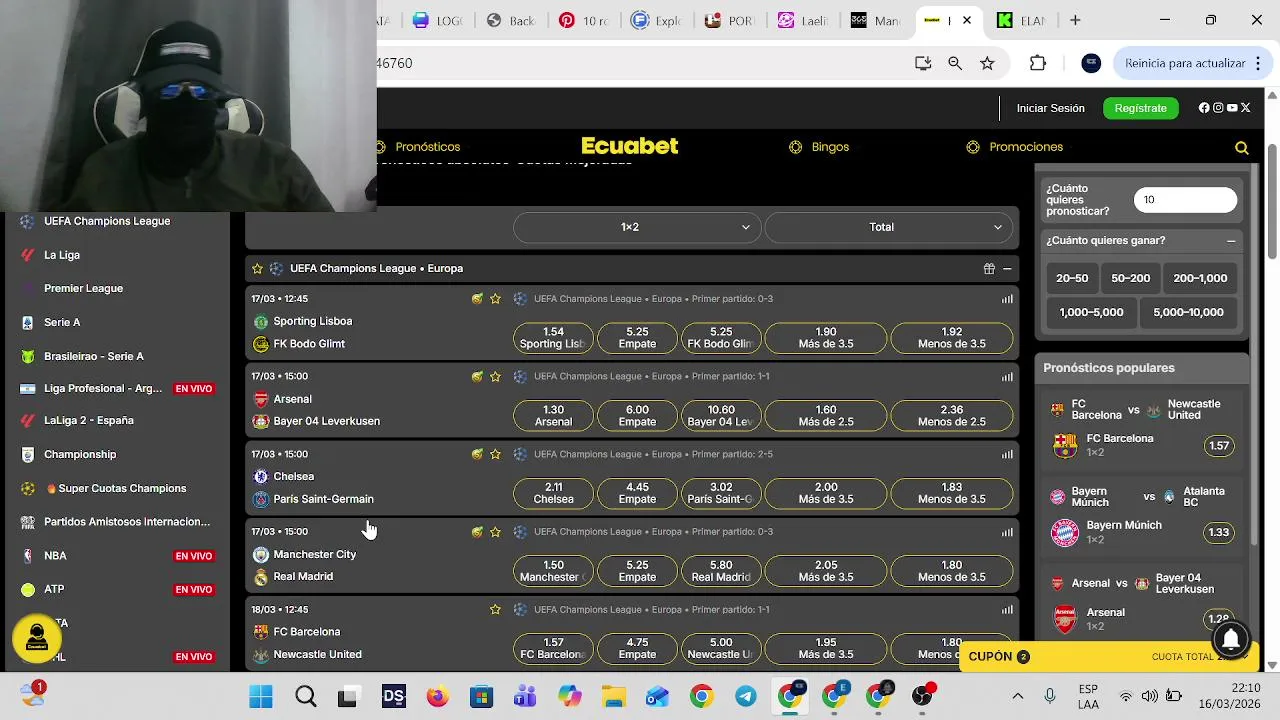The height and width of the screenshot is (720, 1280).
Task: Open Ecuabet's YouTube channel icon
Action: coord(1232,108)
